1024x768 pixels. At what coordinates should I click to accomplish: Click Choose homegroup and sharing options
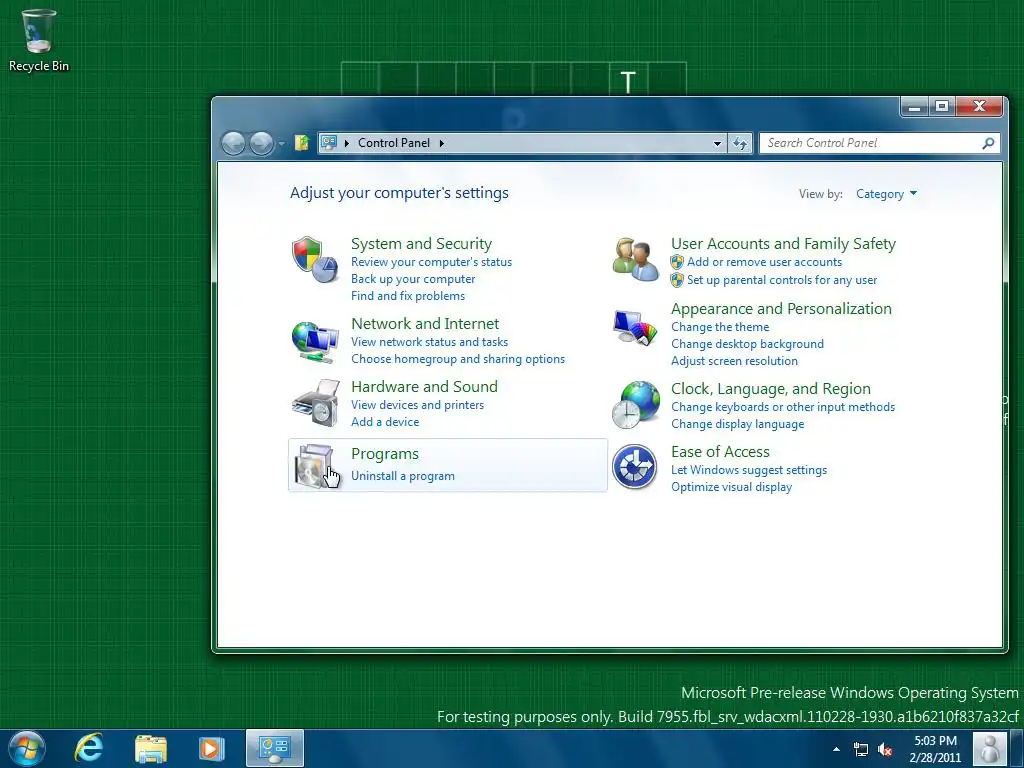click(x=458, y=359)
